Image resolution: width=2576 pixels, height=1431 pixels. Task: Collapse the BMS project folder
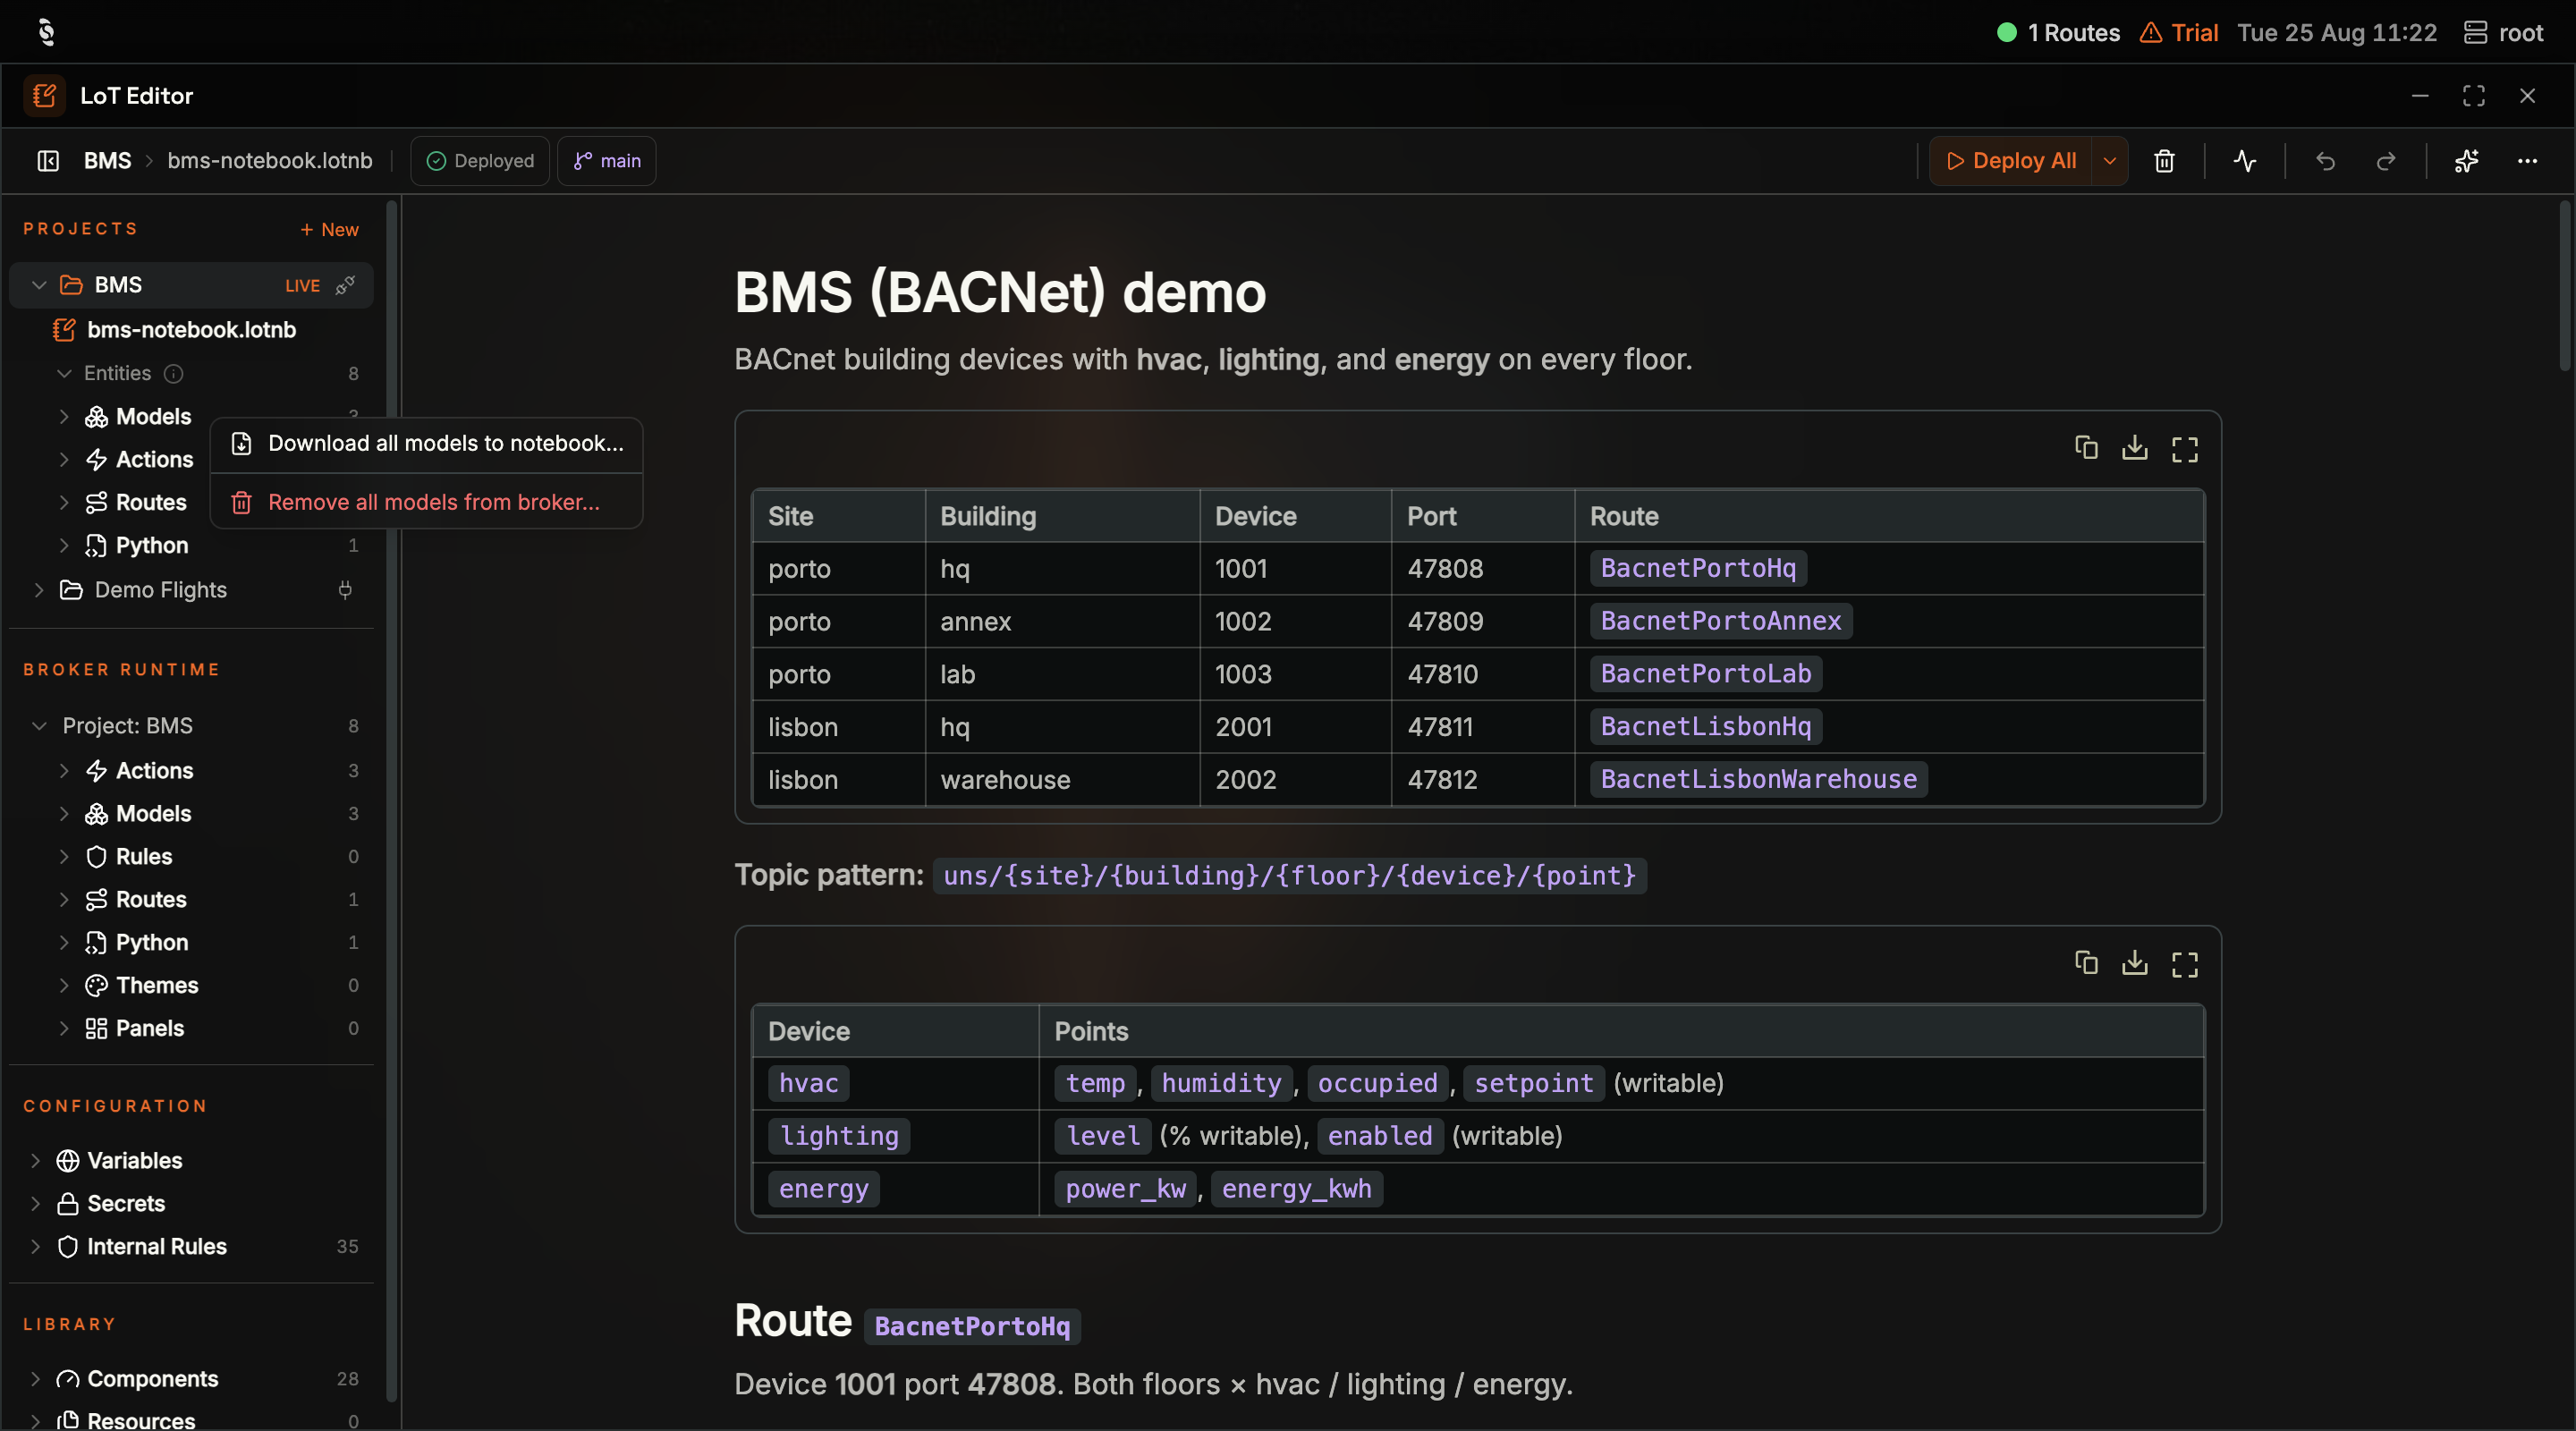pos(39,285)
